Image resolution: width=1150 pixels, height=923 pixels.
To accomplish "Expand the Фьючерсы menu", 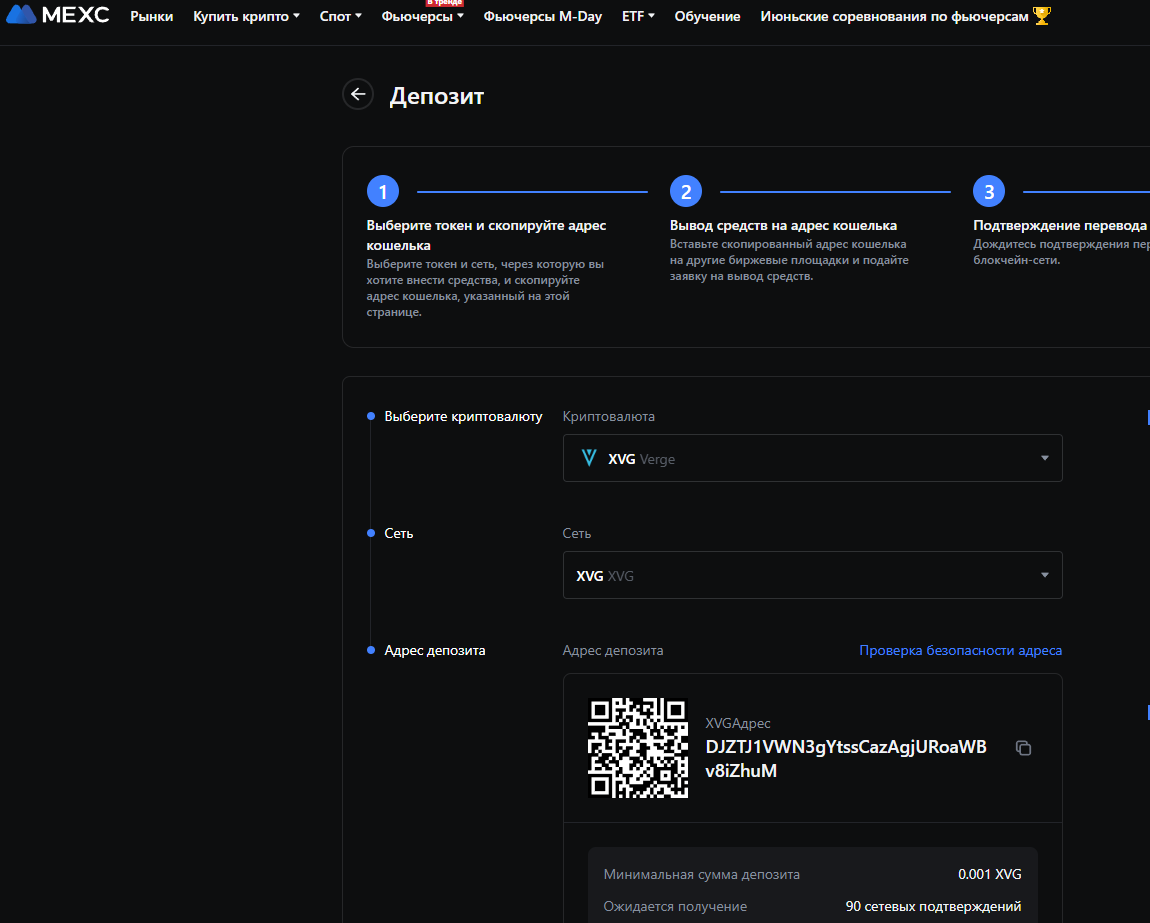I will pos(422,16).
